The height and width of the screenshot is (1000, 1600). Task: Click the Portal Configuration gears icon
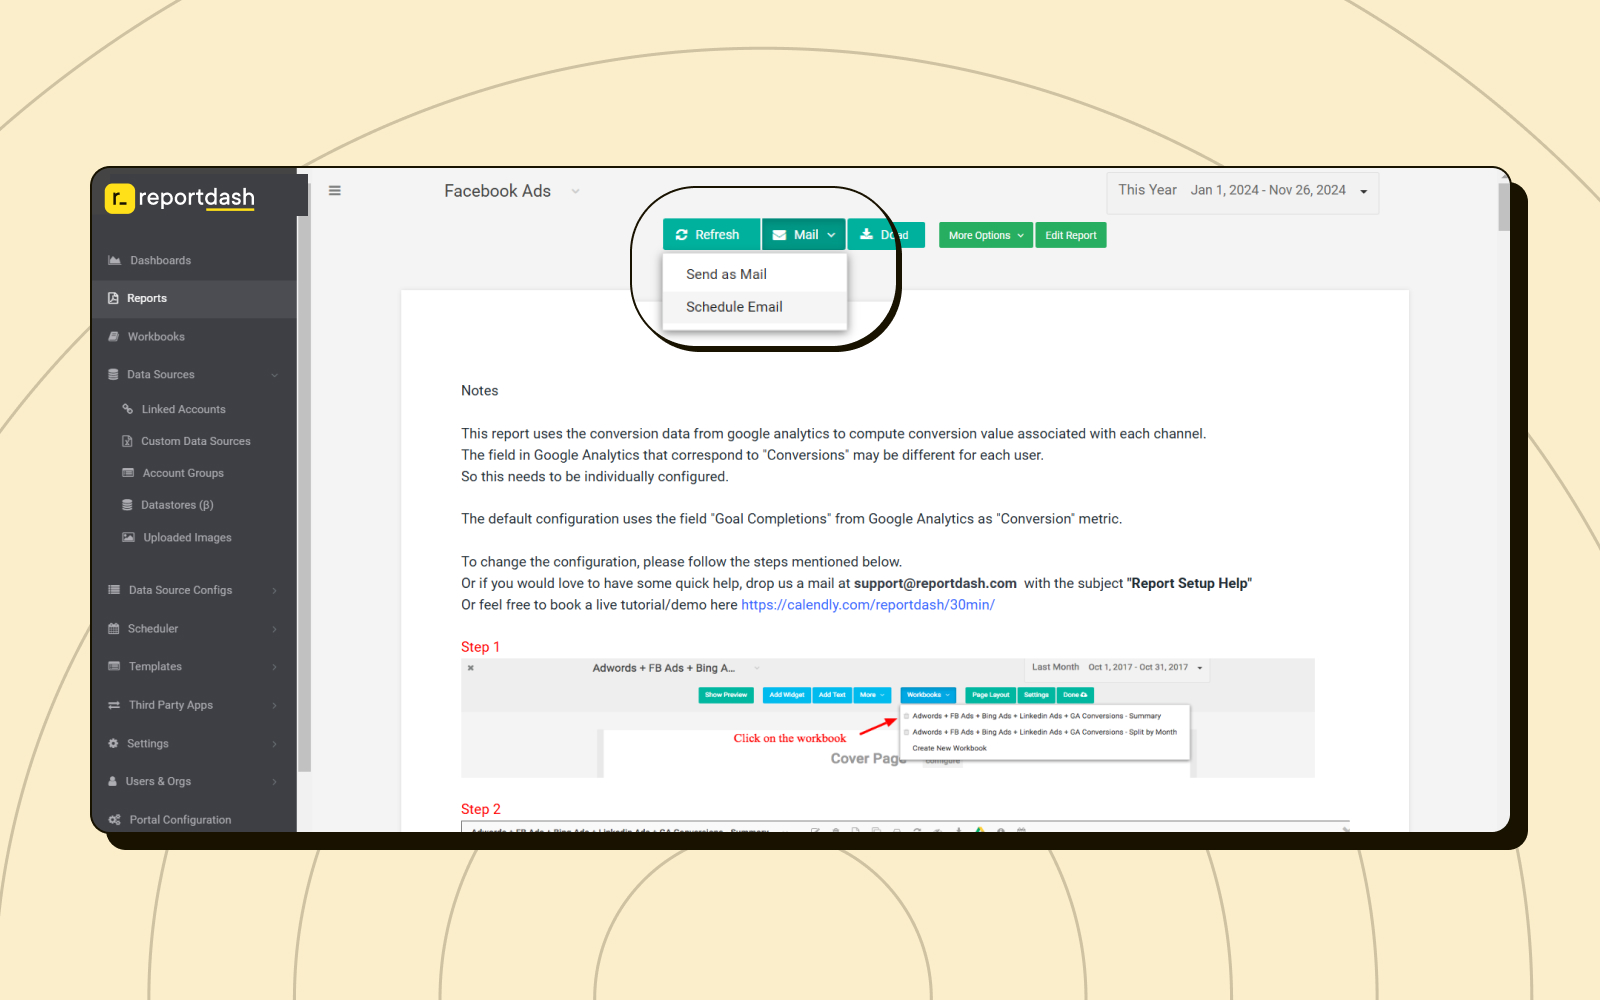click(114, 819)
